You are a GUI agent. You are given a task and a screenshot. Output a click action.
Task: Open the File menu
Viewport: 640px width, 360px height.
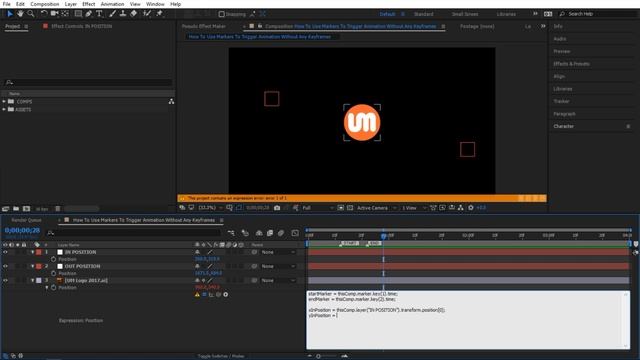[7, 4]
